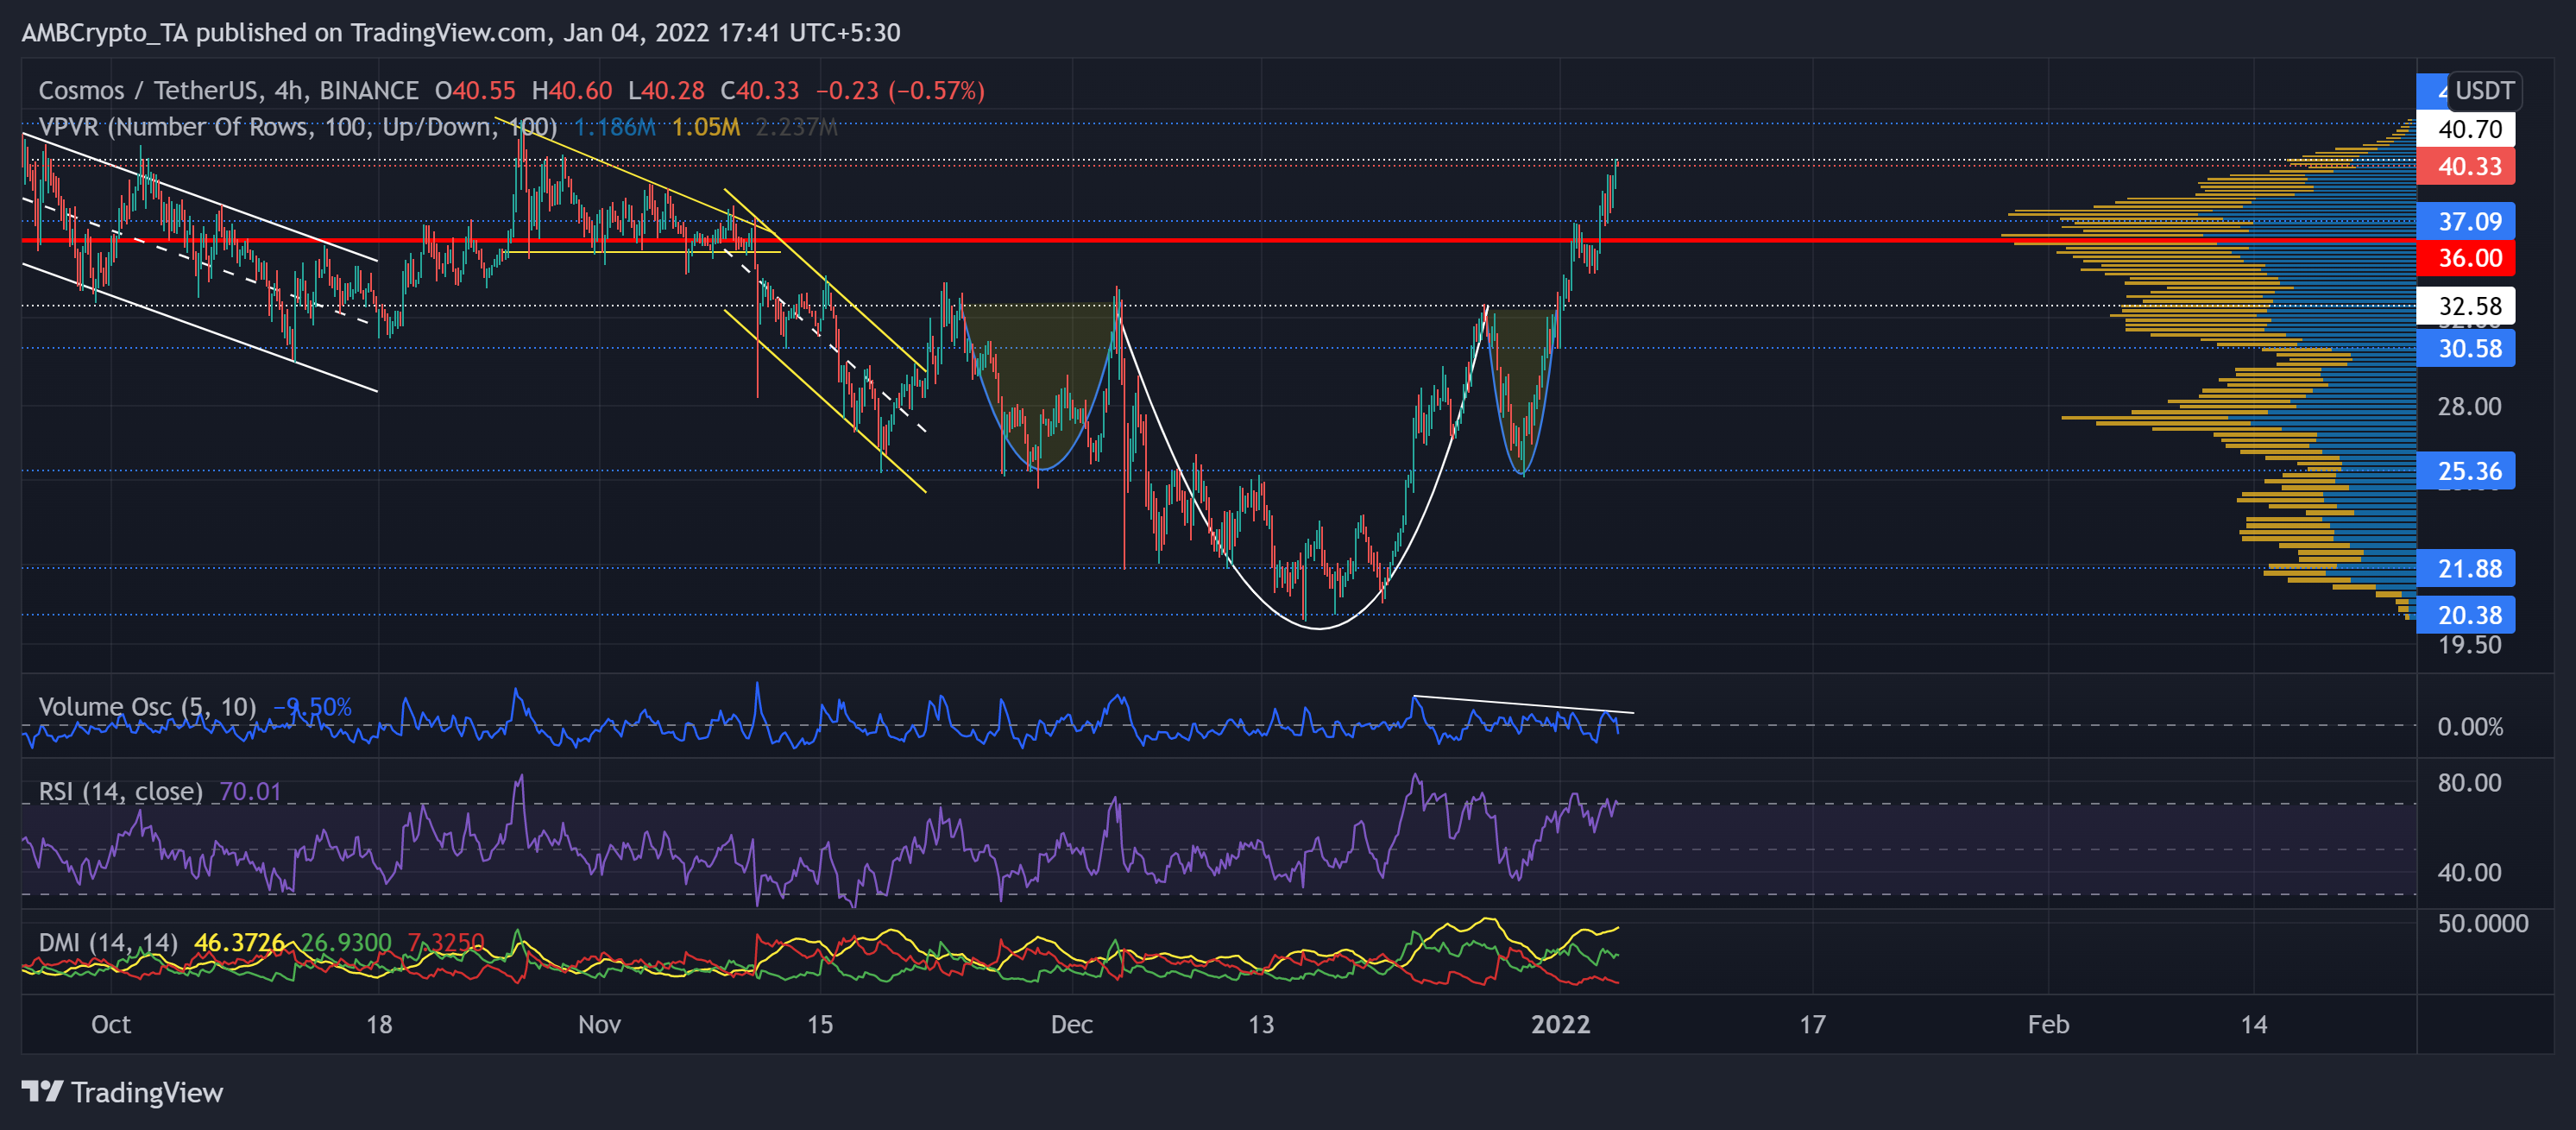Click the Dec label on time axis
Screen dimensions: 2576x1130
pos(1071,1024)
